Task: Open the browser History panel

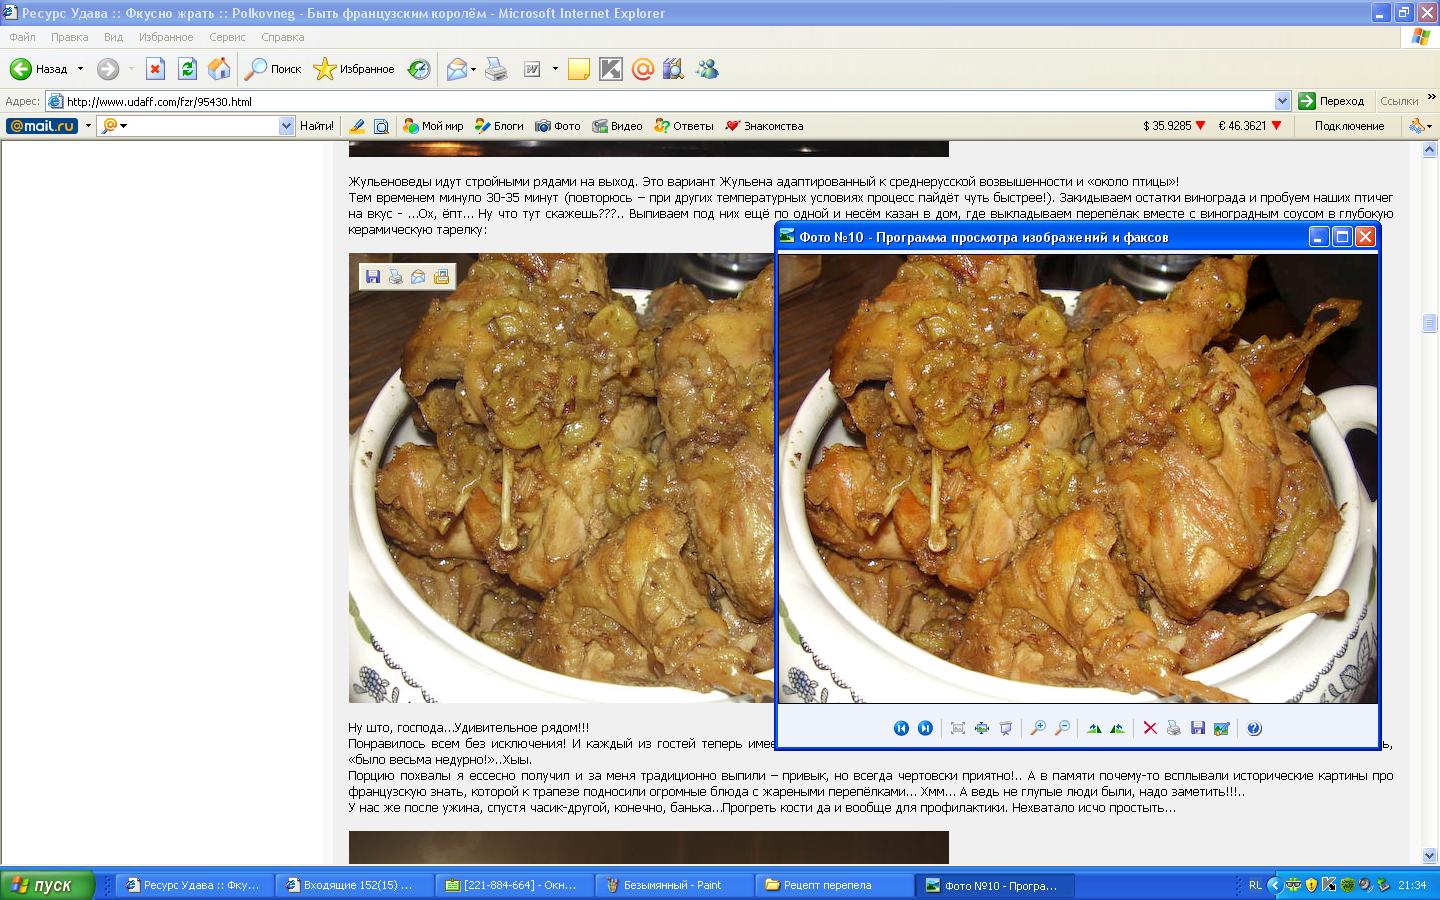Action: pyautogui.click(x=419, y=69)
